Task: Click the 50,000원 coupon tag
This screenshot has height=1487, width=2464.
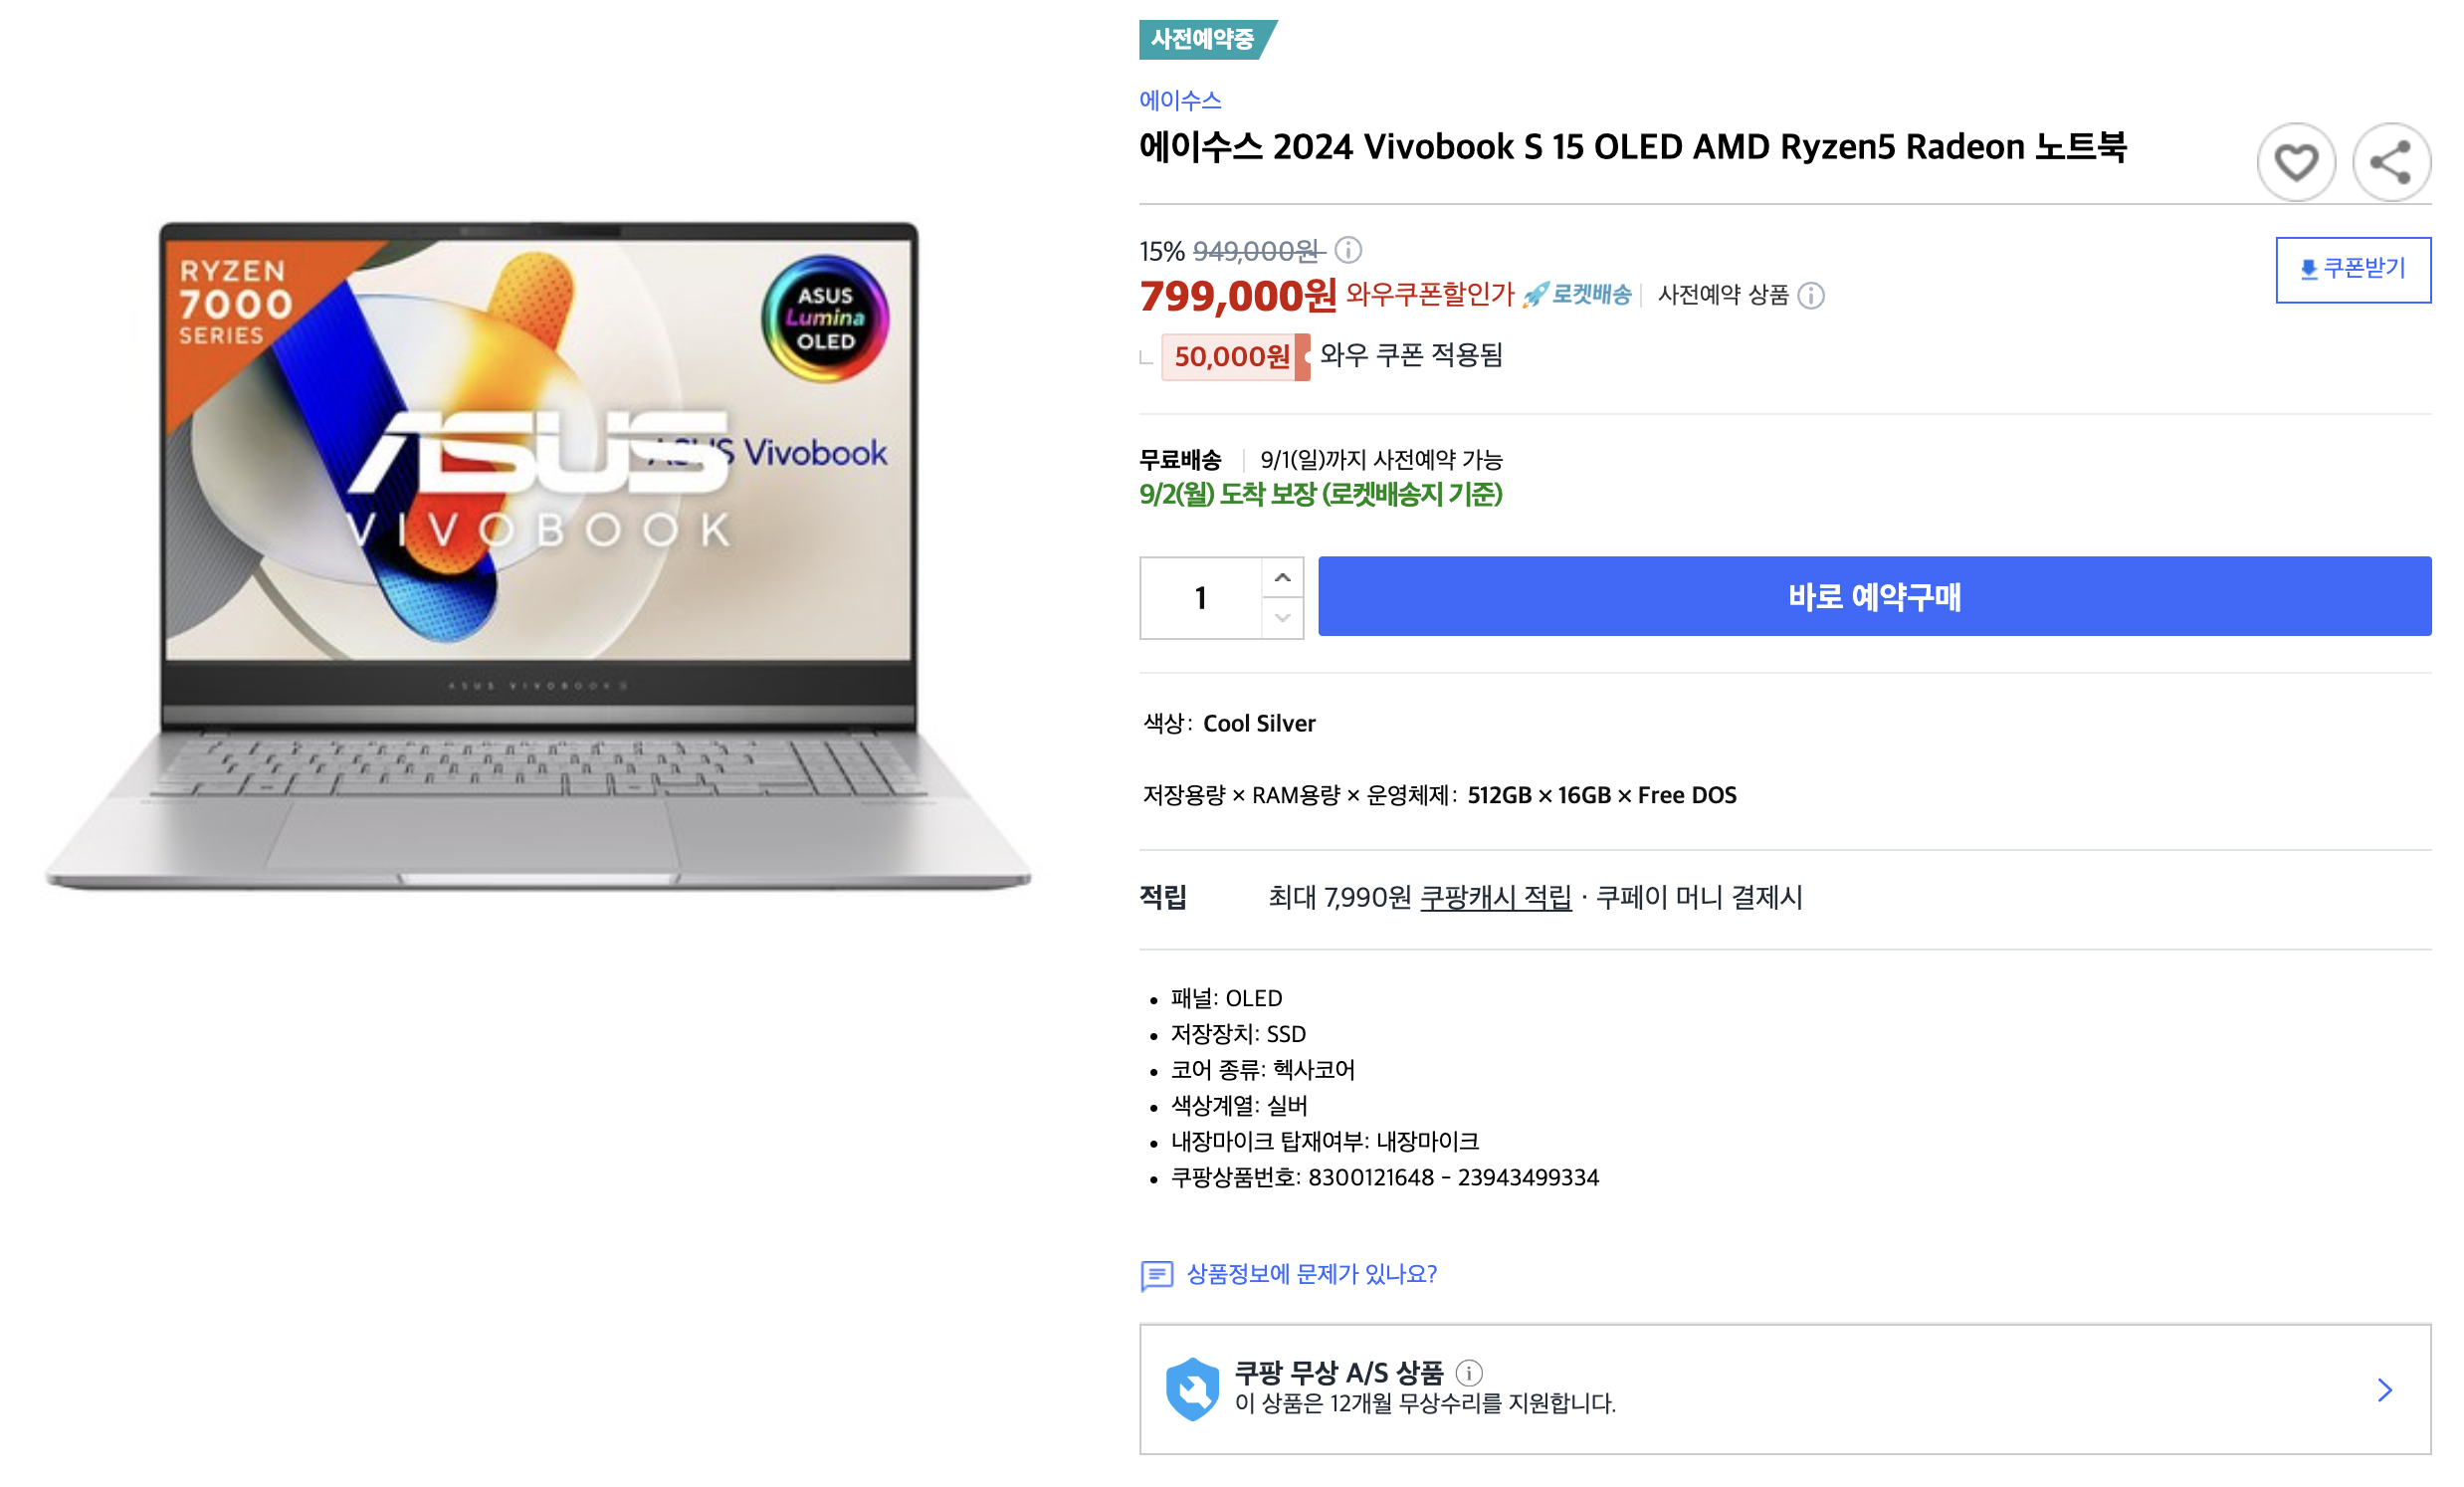Action: click(x=1234, y=356)
